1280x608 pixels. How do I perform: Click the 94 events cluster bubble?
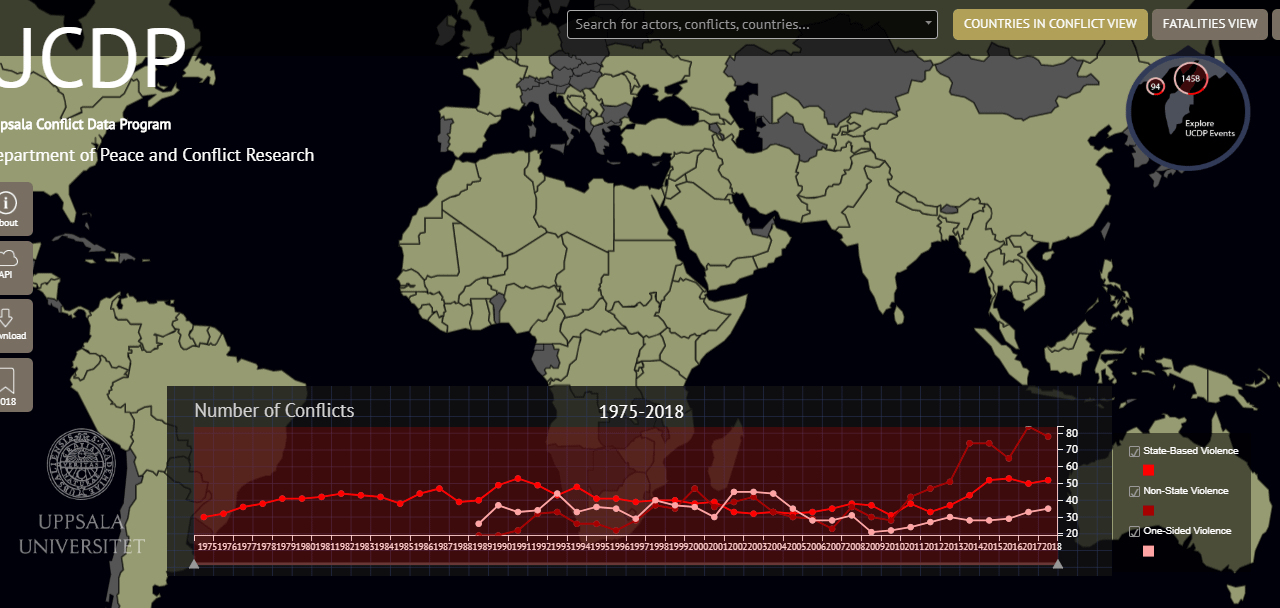click(1155, 87)
